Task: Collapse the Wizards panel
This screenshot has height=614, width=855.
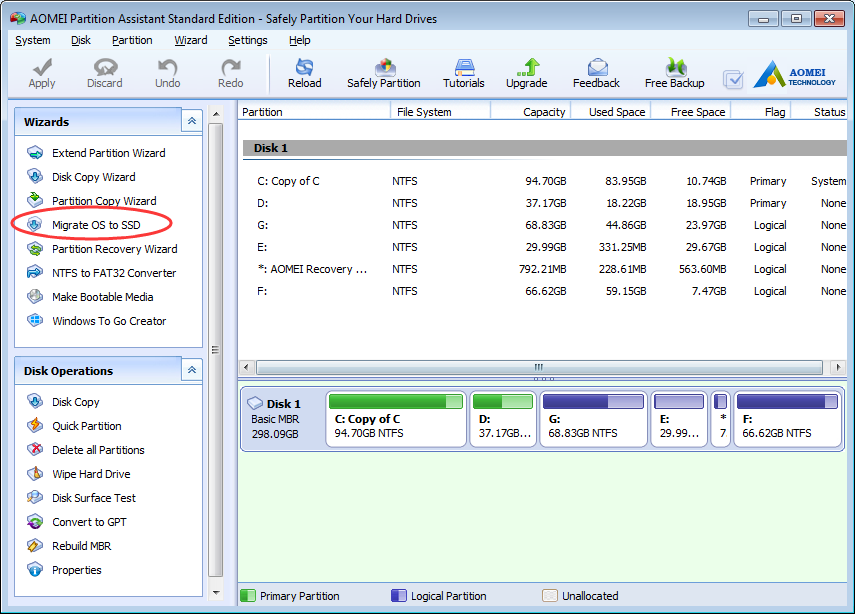Action: pyautogui.click(x=192, y=121)
